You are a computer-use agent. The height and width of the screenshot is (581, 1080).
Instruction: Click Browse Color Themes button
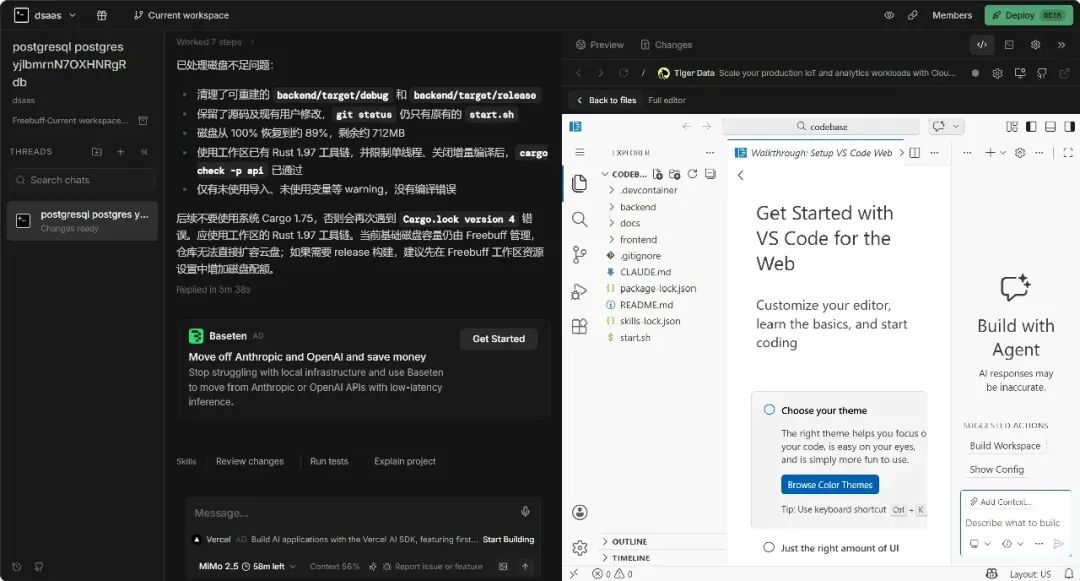tap(830, 485)
